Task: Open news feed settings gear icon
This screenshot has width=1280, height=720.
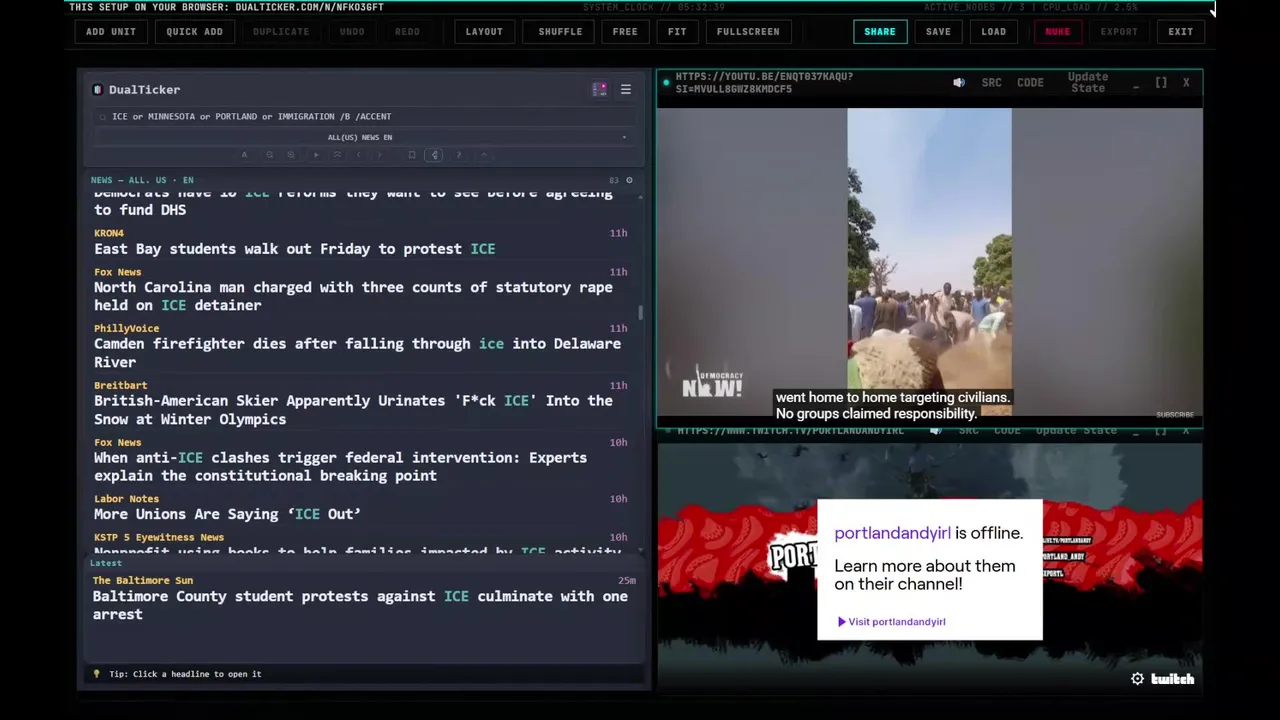Action: point(629,180)
